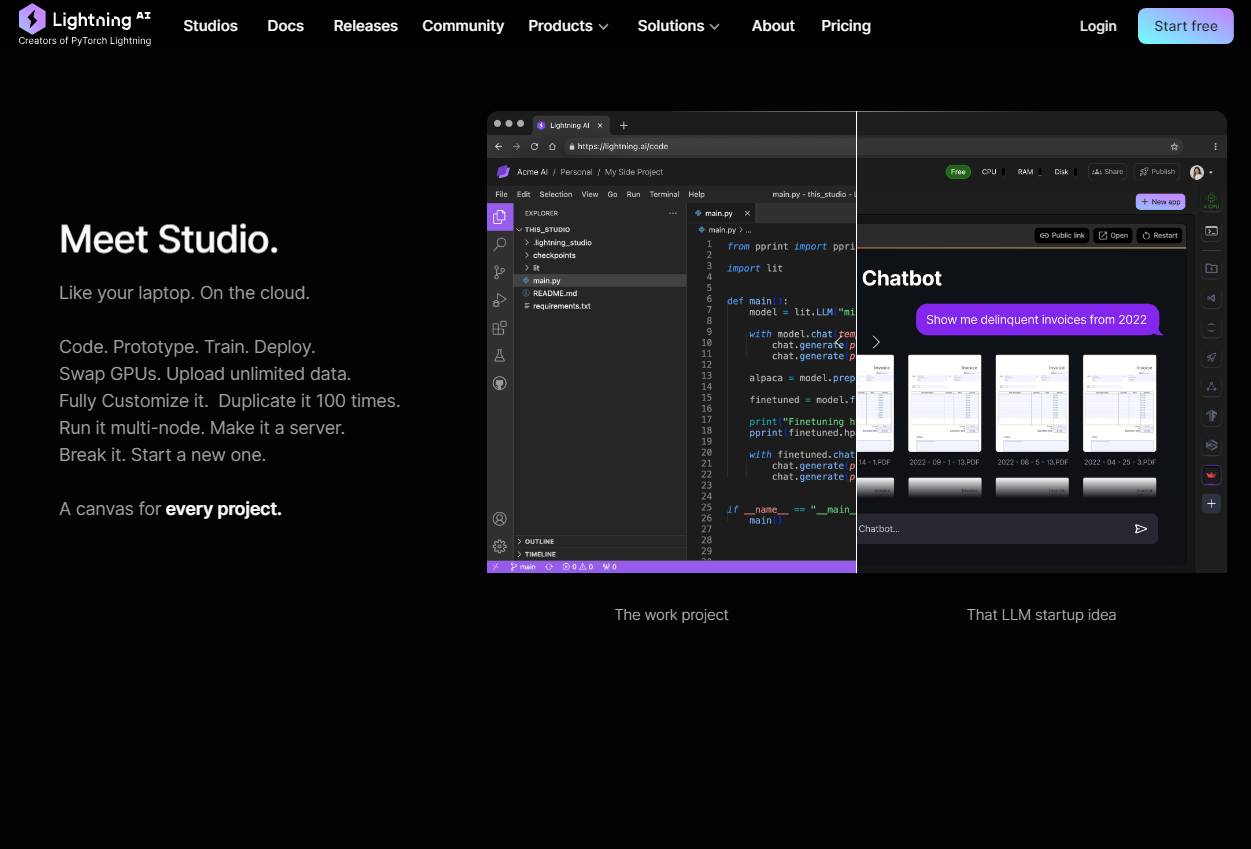Viewport: 1251px width, 849px height.
Task: Open invoice thumbnail 2022 - 09 - 1 - 13.PDF
Action: click(x=944, y=403)
